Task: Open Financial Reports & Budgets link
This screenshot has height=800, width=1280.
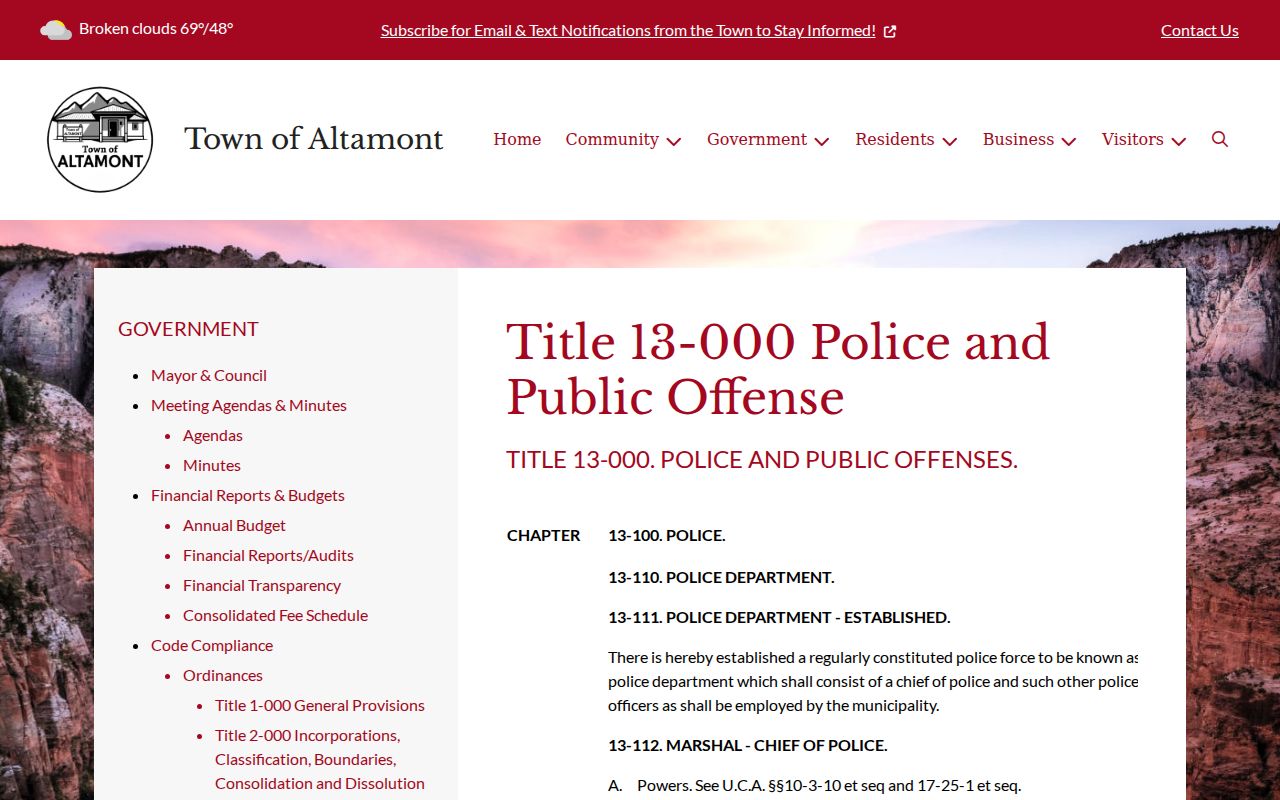Action: pyautogui.click(x=248, y=495)
